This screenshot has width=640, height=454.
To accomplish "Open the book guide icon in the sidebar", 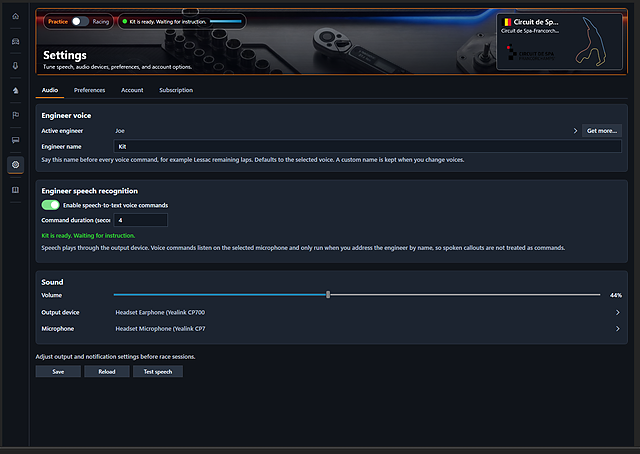I will pyautogui.click(x=16, y=190).
